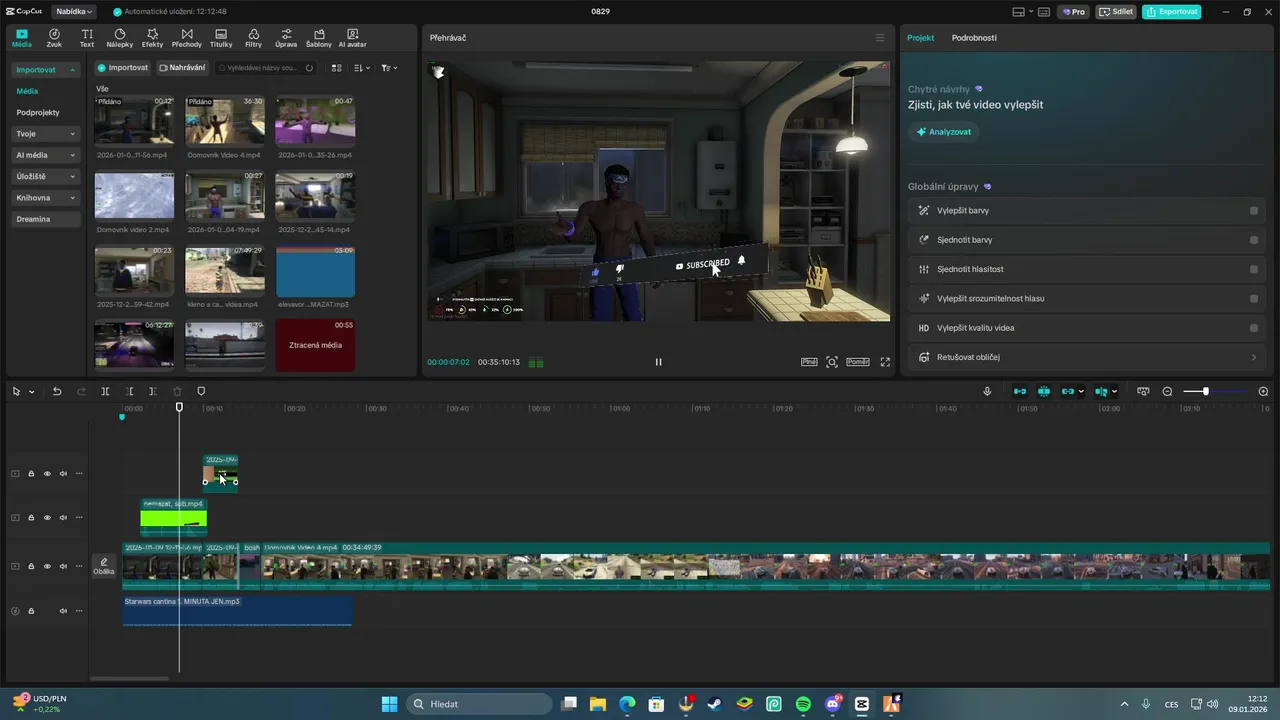
Task: Click the split clip tool icon
Action: (105, 391)
